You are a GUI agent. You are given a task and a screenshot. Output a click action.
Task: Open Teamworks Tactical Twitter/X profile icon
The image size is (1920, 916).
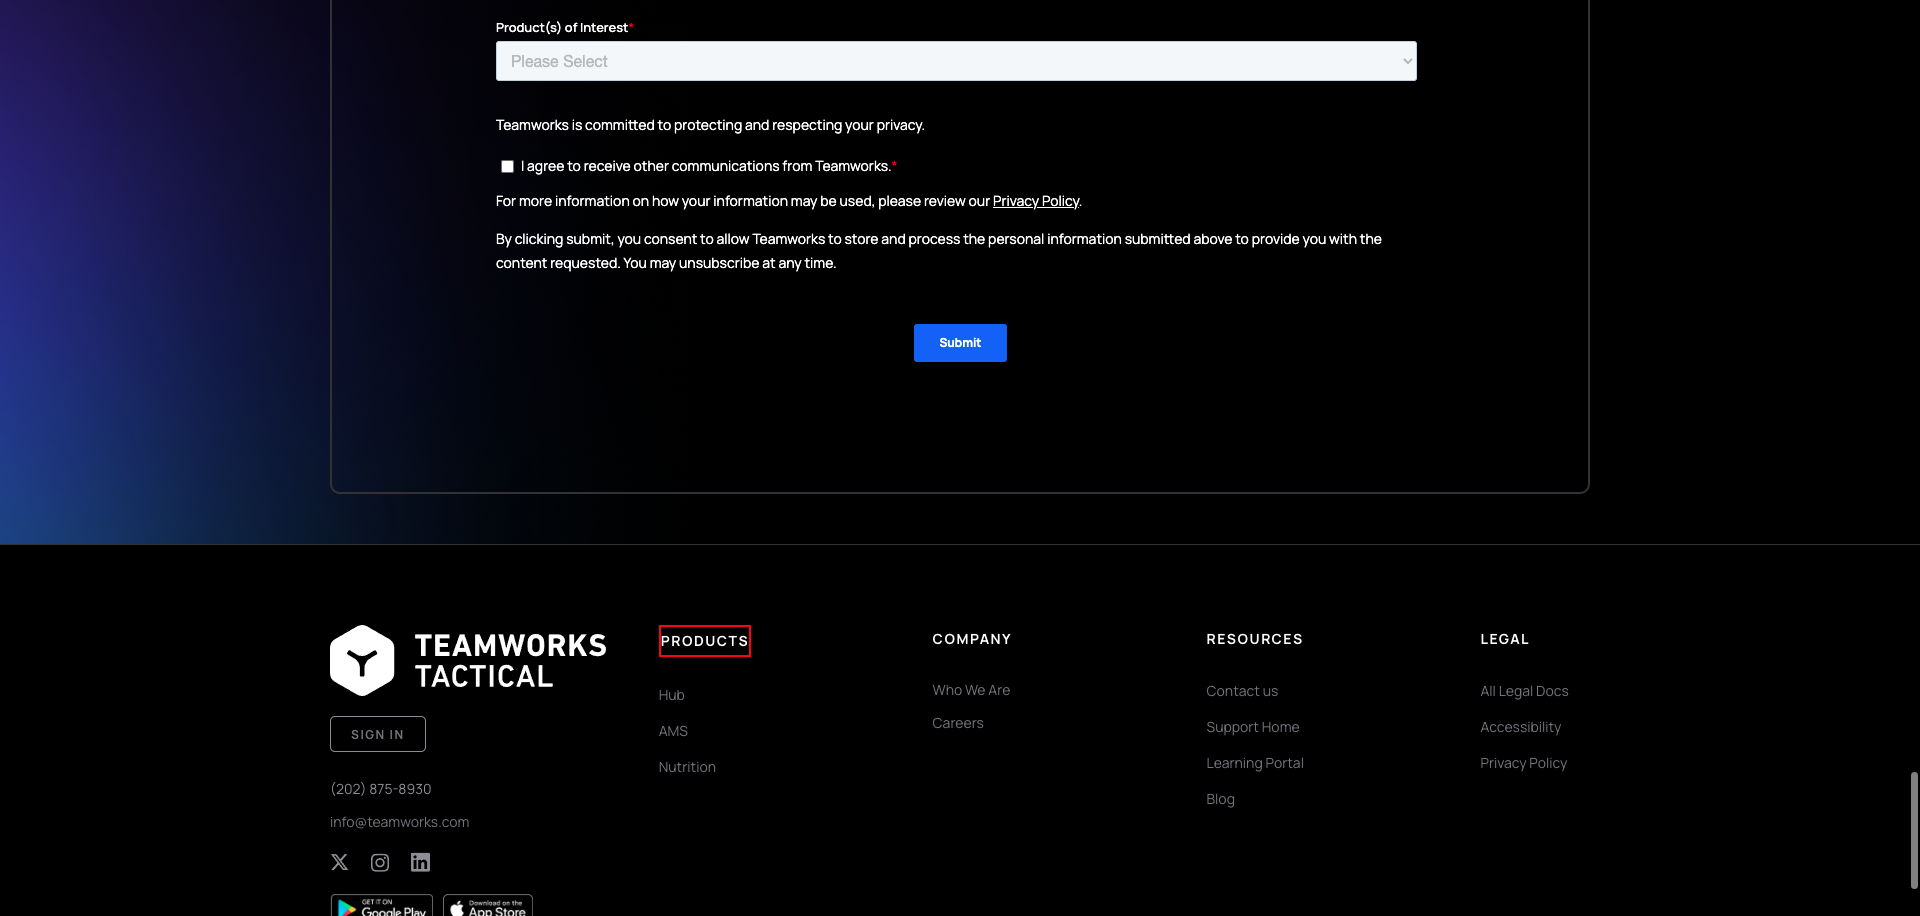pyautogui.click(x=339, y=862)
